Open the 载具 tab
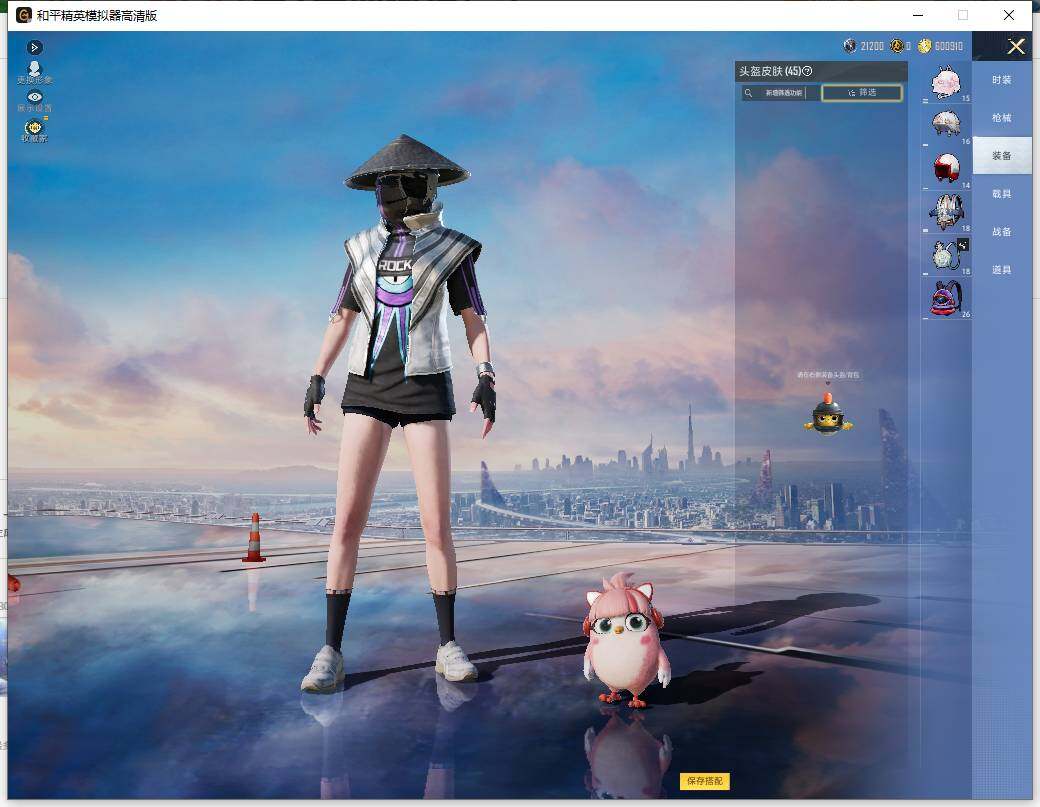 (1002, 194)
